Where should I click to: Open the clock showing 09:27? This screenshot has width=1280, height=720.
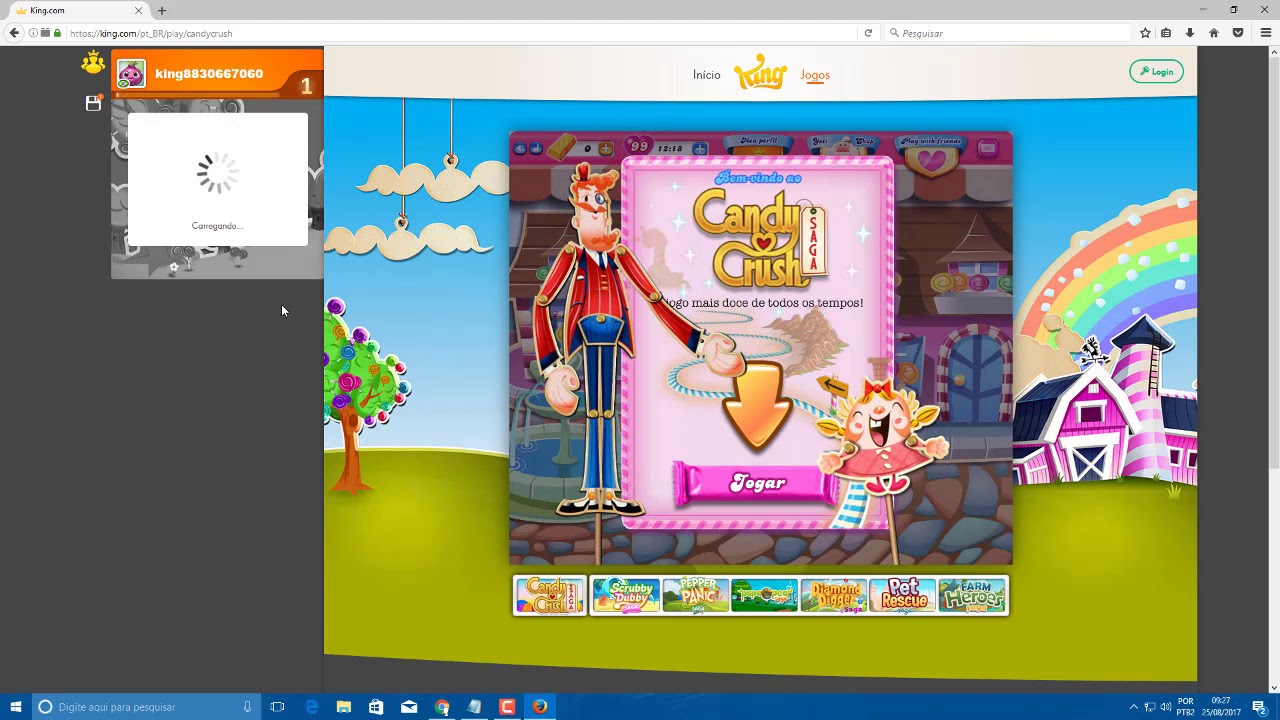(1220, 707)
